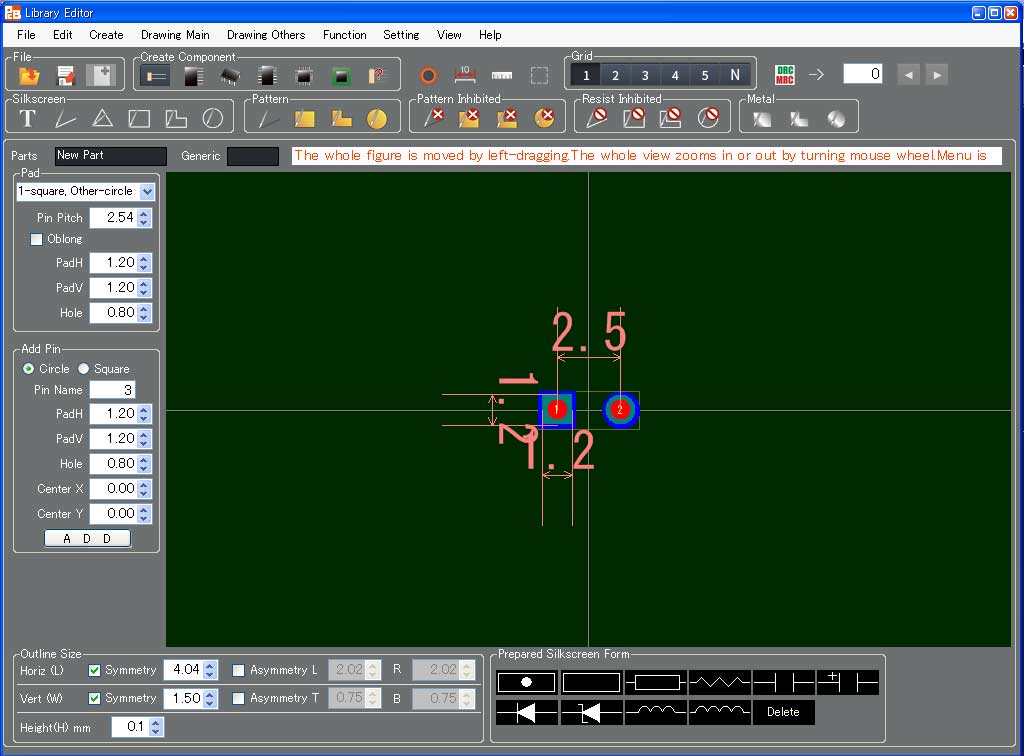1024x756 pixels.
Task: Select the Pattern line tool
Action: 268,119
